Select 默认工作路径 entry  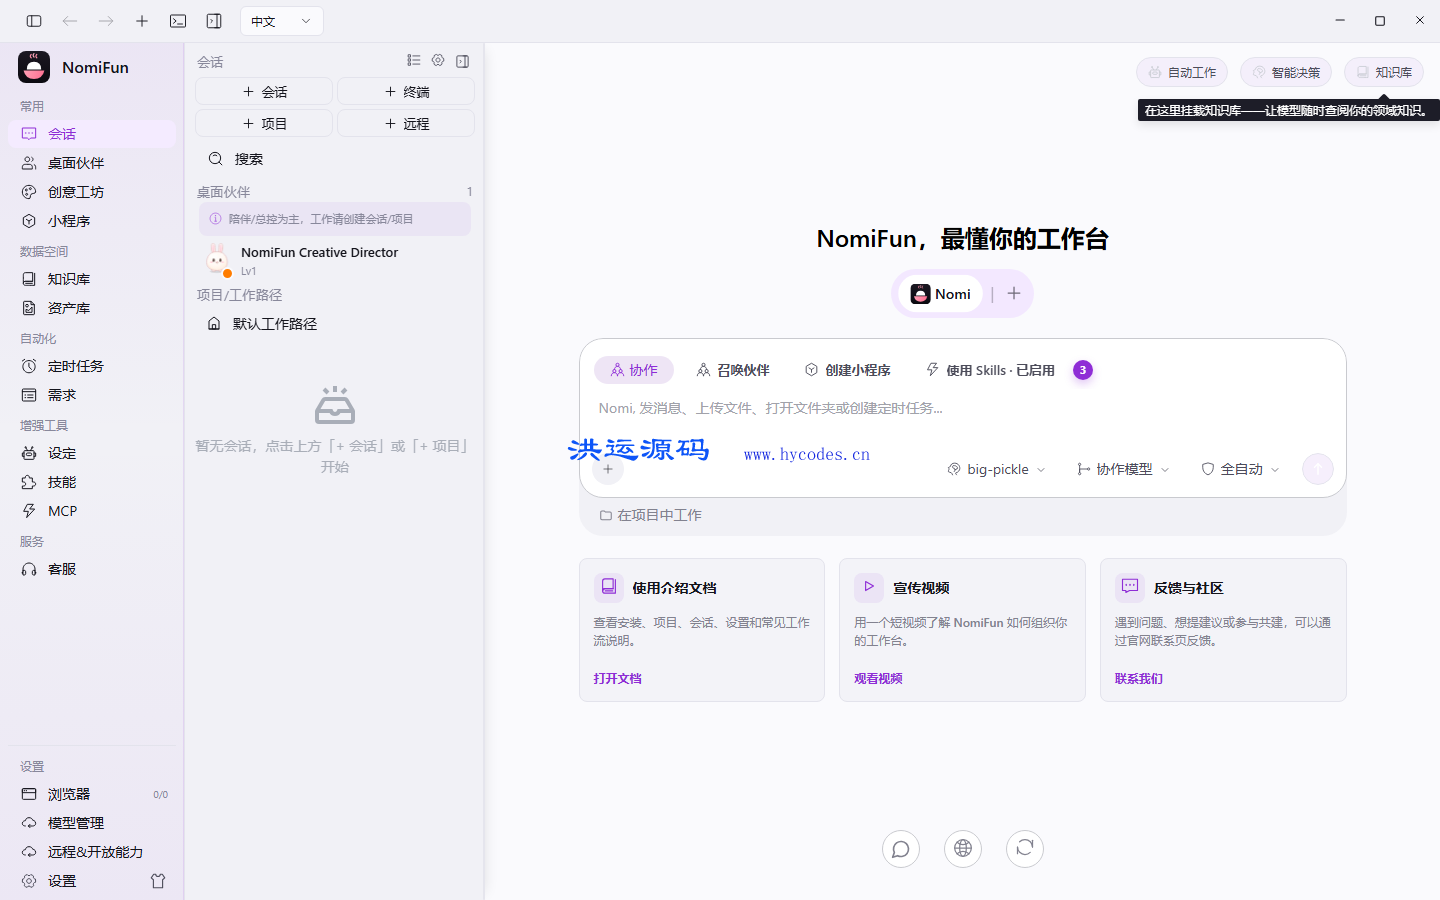(x=335, y=324)
